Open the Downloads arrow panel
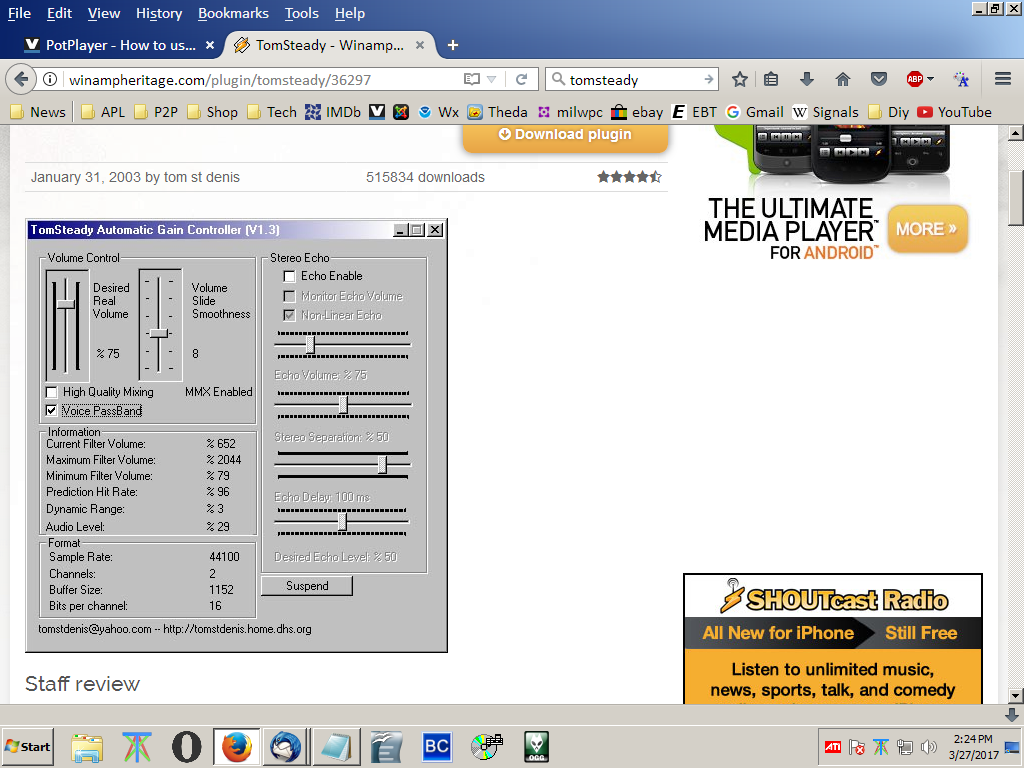The image size is (1024, 768). tap(807, 80)
